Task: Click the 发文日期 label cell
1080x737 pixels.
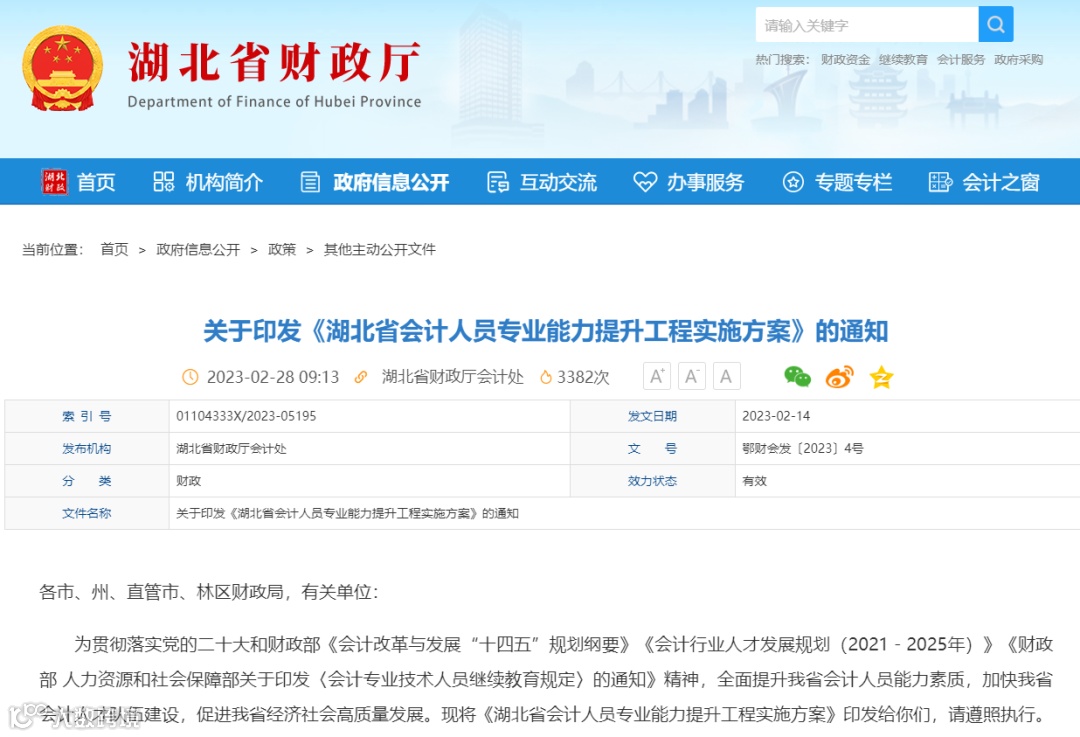Action: pyautogui.click(x=652, y=416)
